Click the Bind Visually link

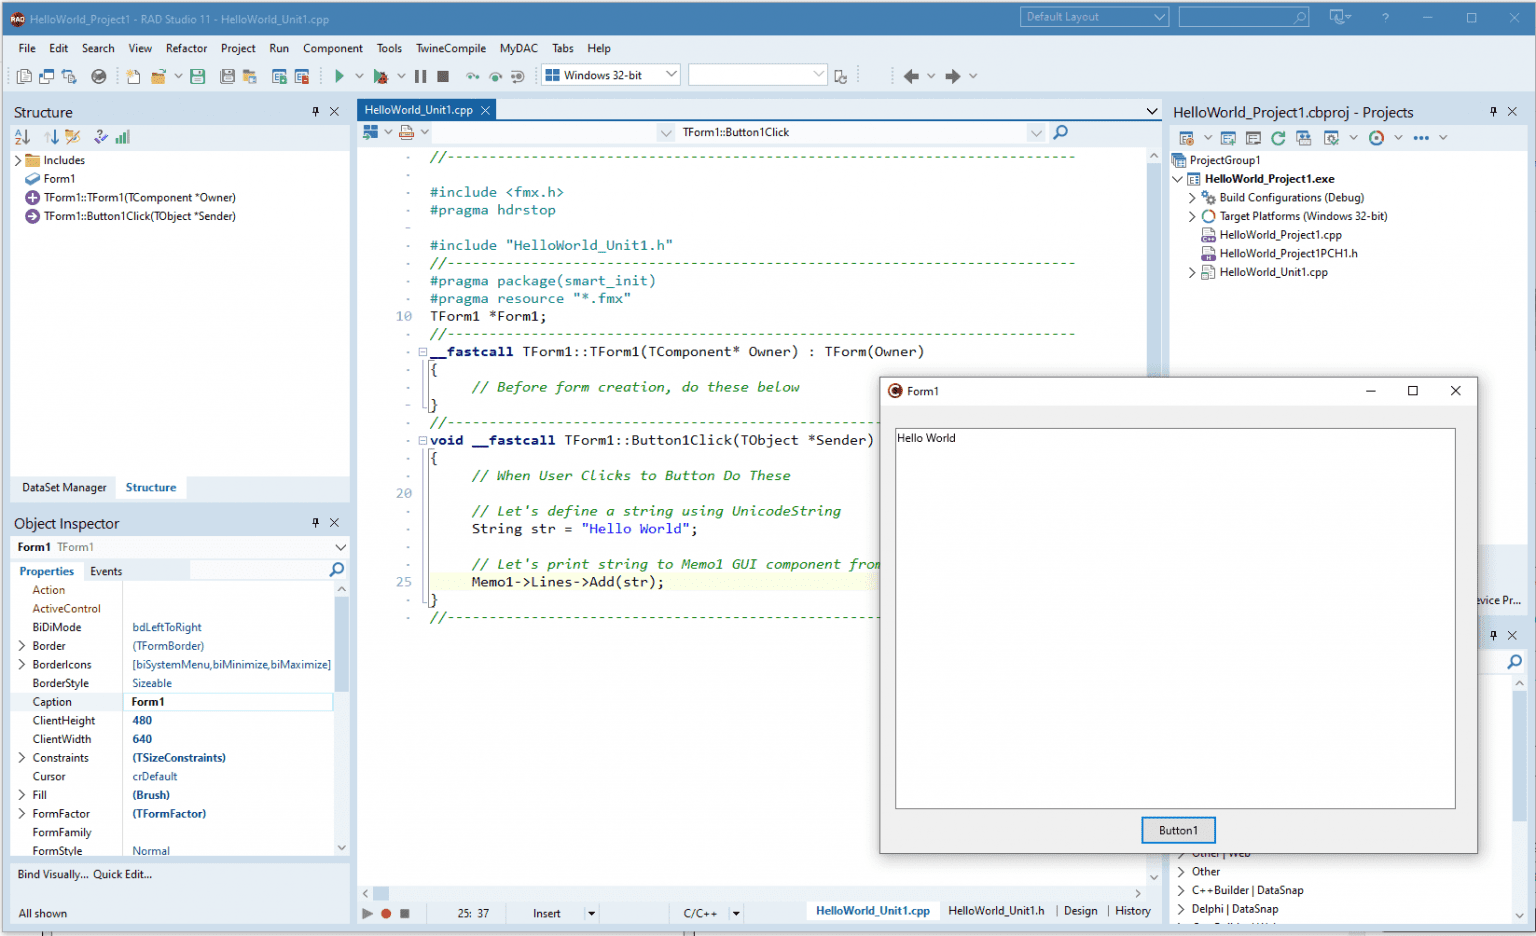coord(53,874)
